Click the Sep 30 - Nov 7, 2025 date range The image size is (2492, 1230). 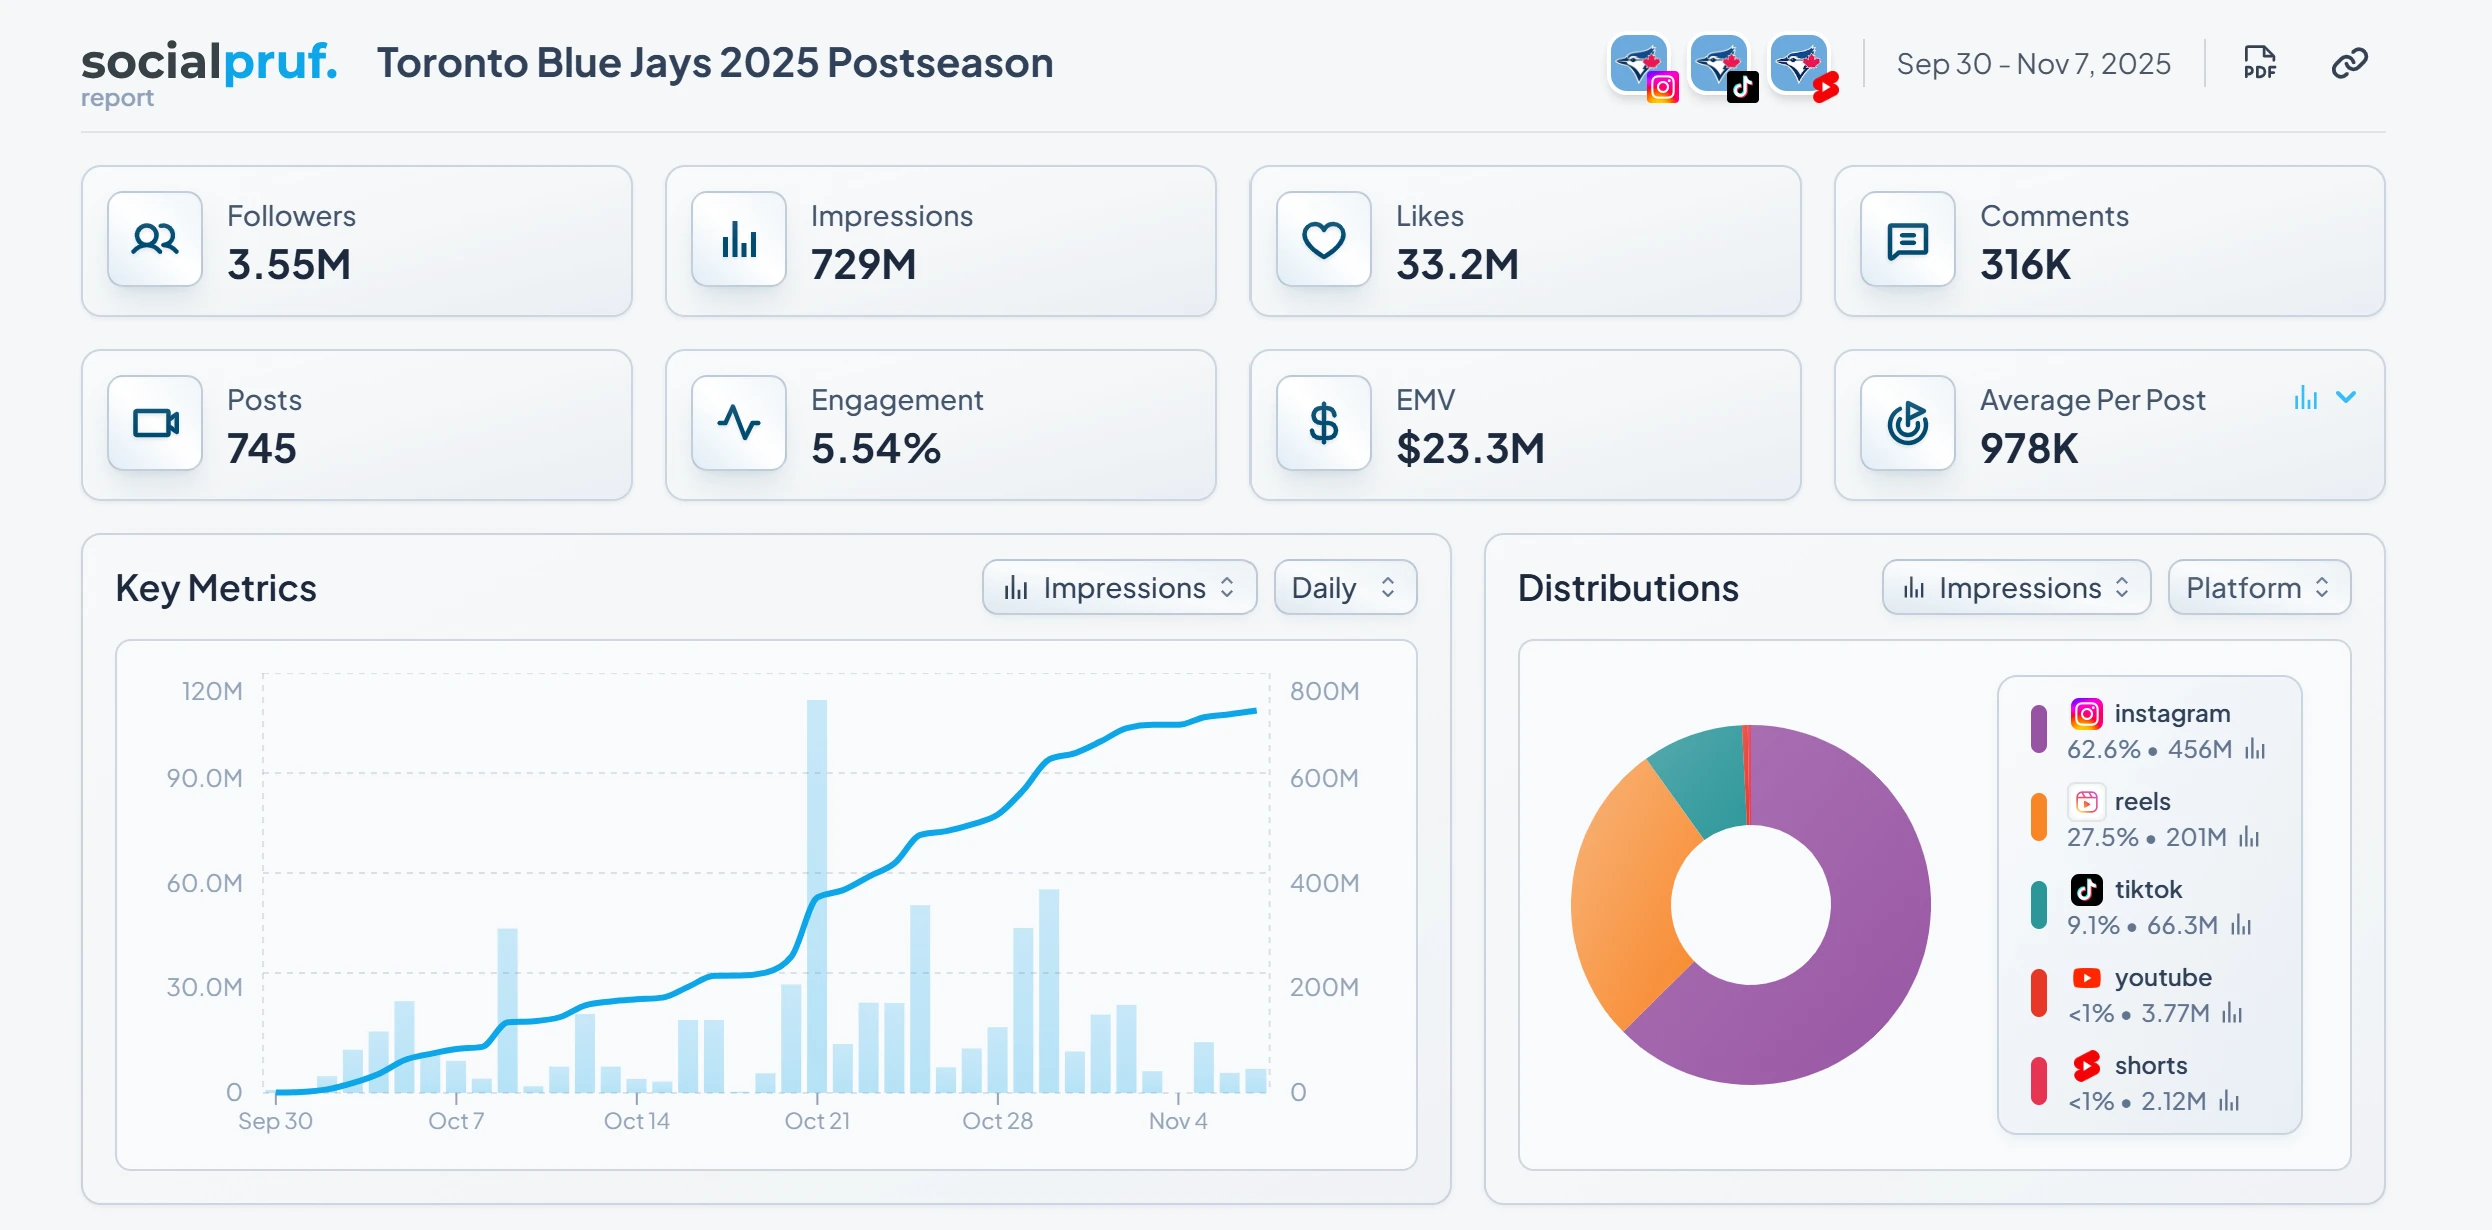(2034, 63)
